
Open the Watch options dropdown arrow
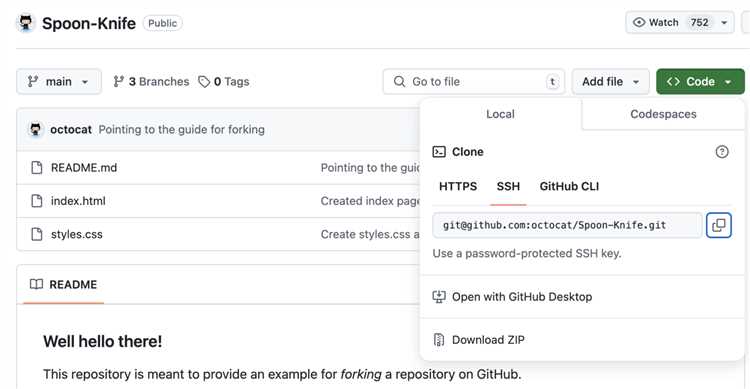tap(724, 22)
